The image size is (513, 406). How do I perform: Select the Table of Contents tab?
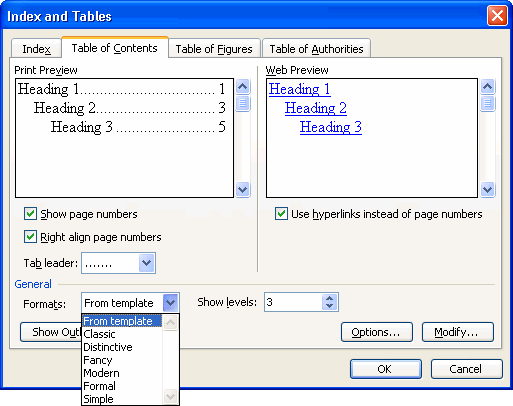(115, 48)
